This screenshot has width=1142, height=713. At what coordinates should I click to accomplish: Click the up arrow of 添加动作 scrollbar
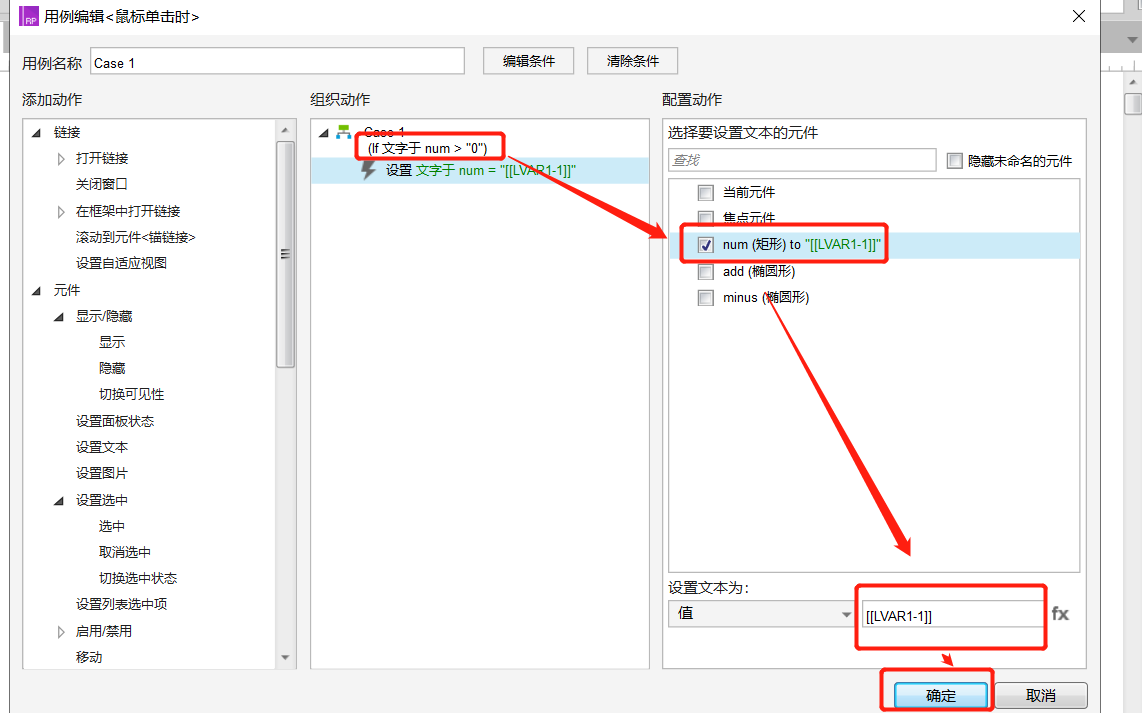point(285,130)
